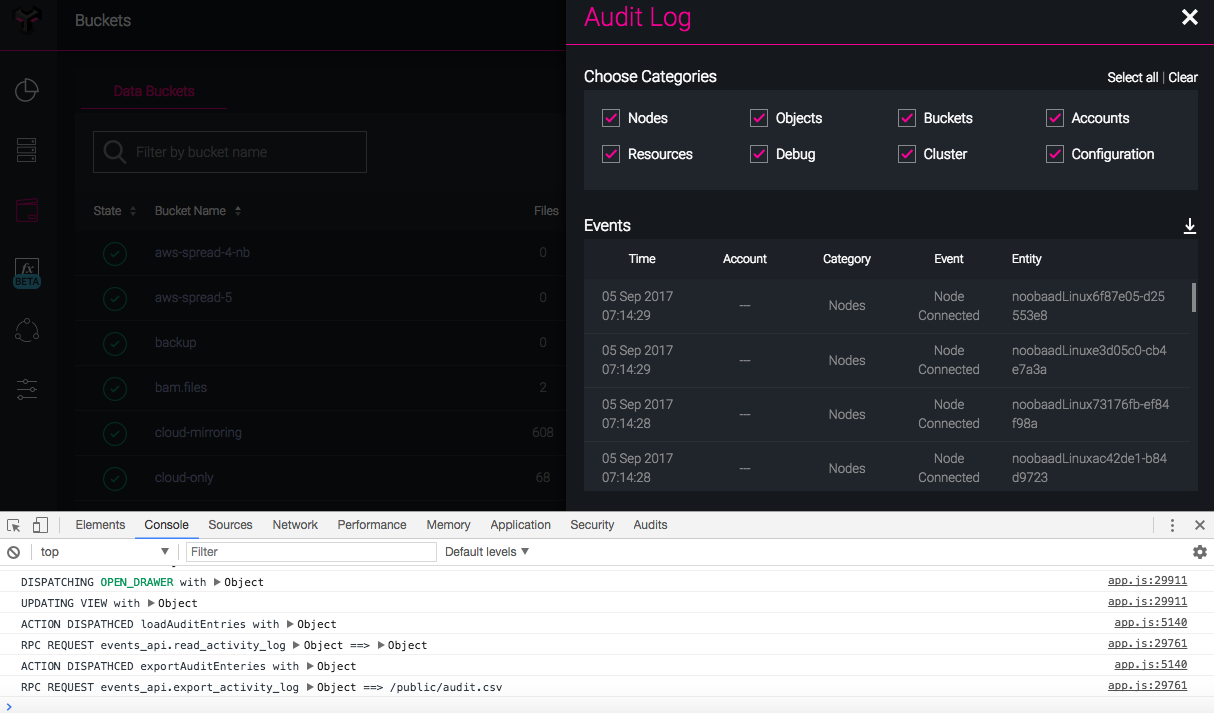This screenshot has width=1214, height=713.
Task: Click the Clear categories link
Action: point(1183,77)
